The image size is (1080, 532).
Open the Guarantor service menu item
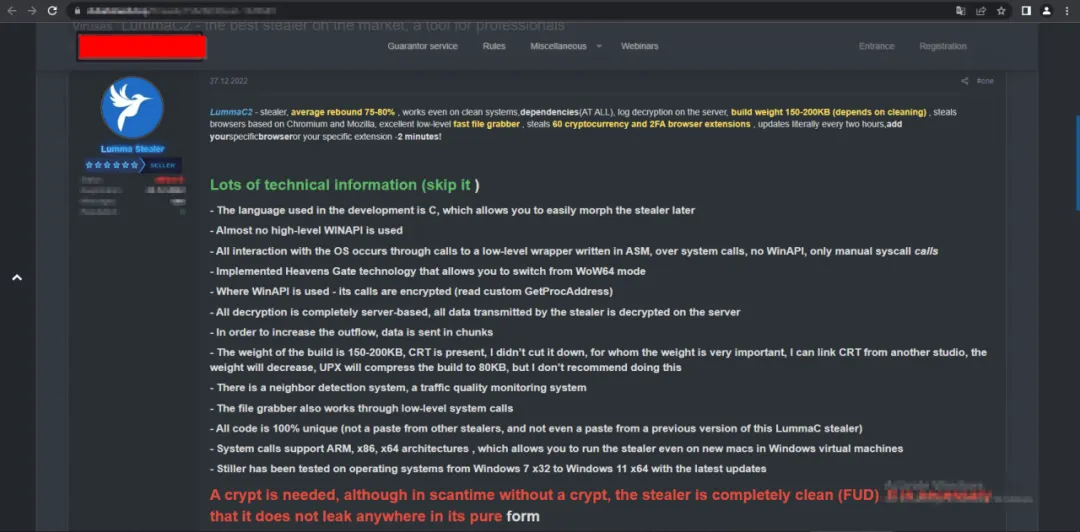422,46
